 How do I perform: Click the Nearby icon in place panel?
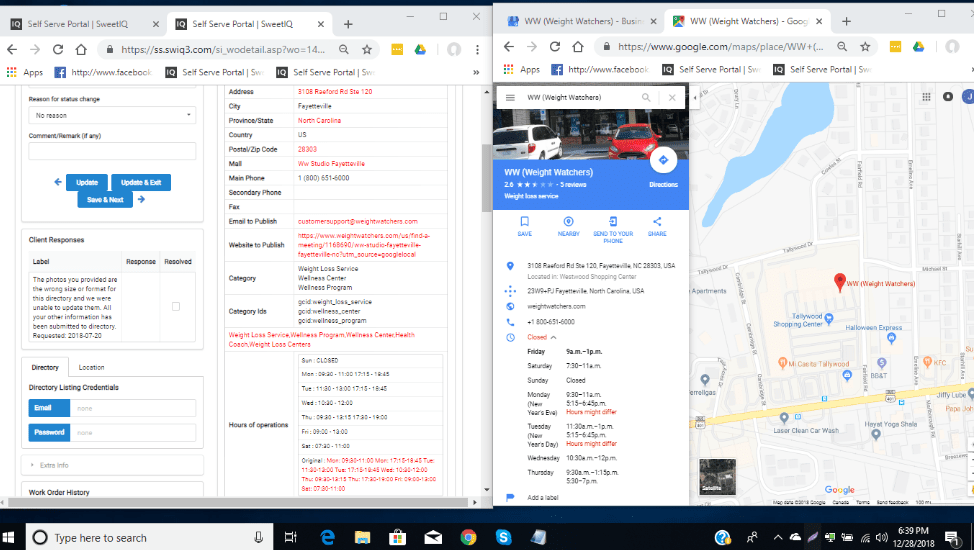click(x=568, y=222)
